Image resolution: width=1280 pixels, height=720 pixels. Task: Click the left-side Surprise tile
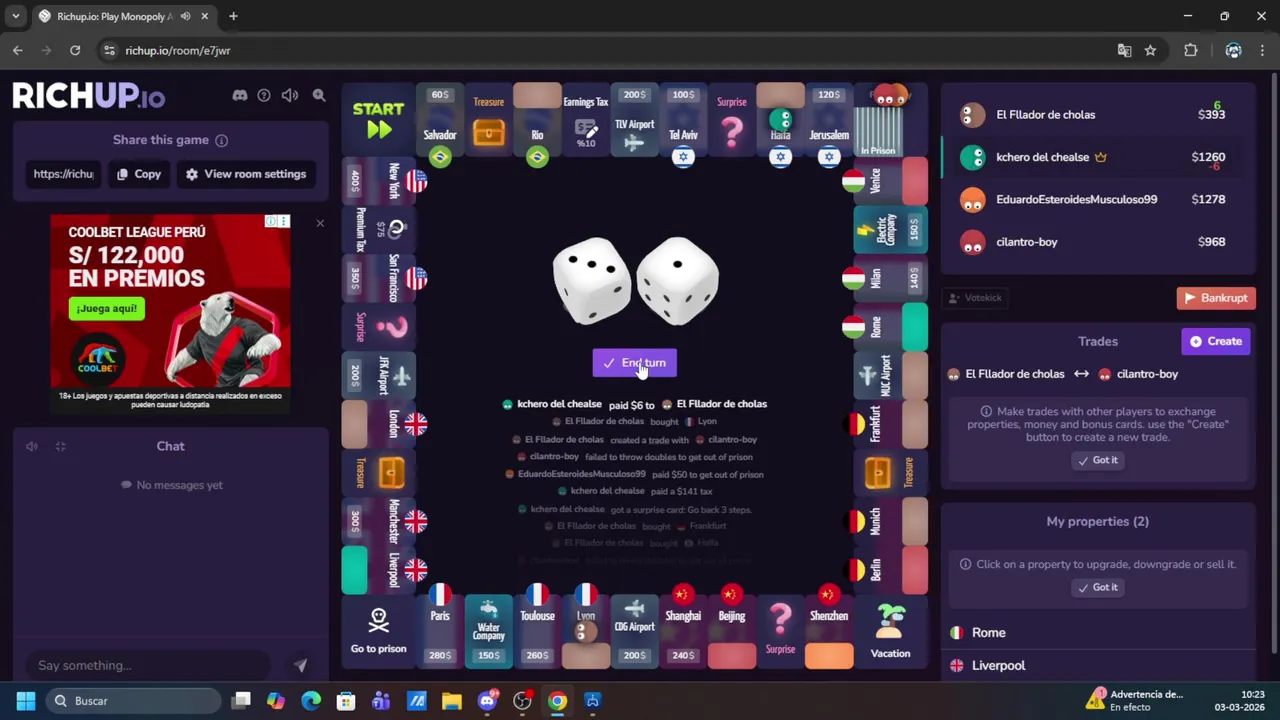[378, 326]
